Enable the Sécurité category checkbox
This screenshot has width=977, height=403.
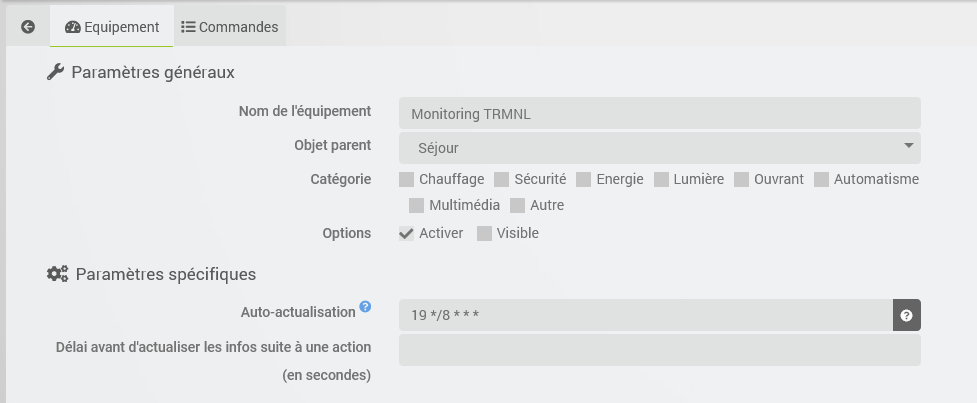tap(502, 180)
